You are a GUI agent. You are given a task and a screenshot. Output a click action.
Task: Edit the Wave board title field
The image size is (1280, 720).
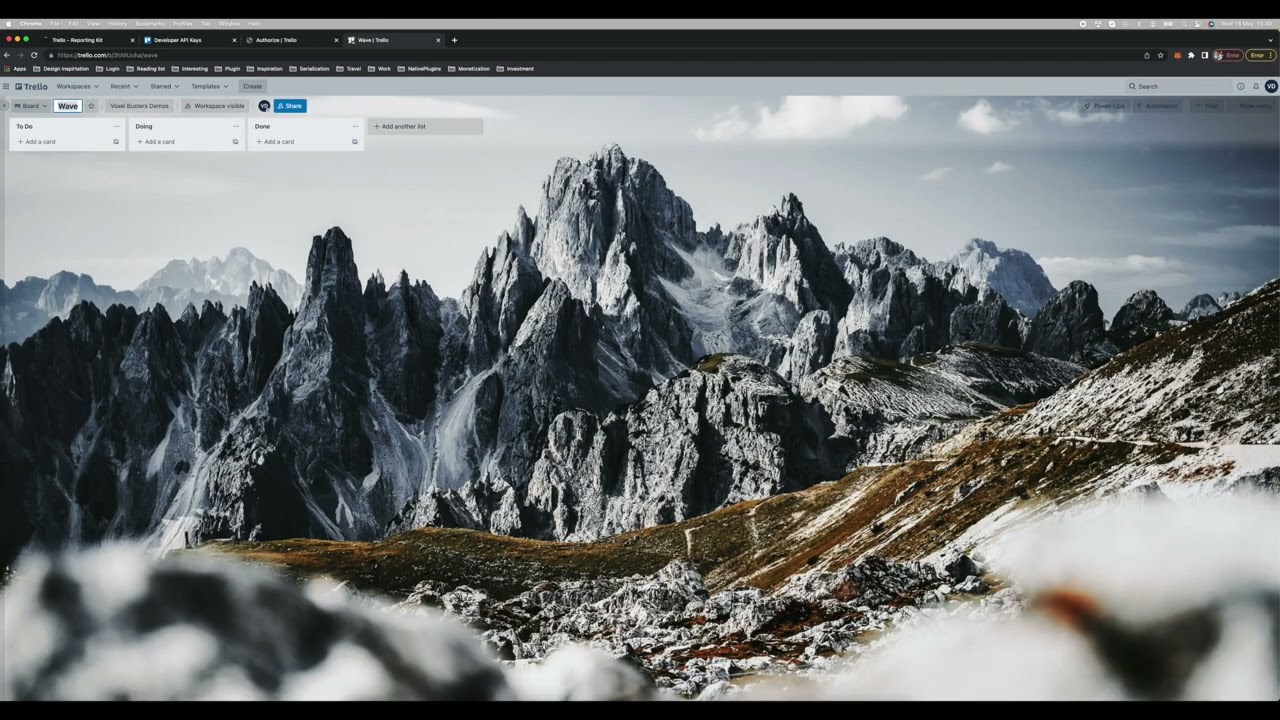pyautogui.click(x=68, y=106)
